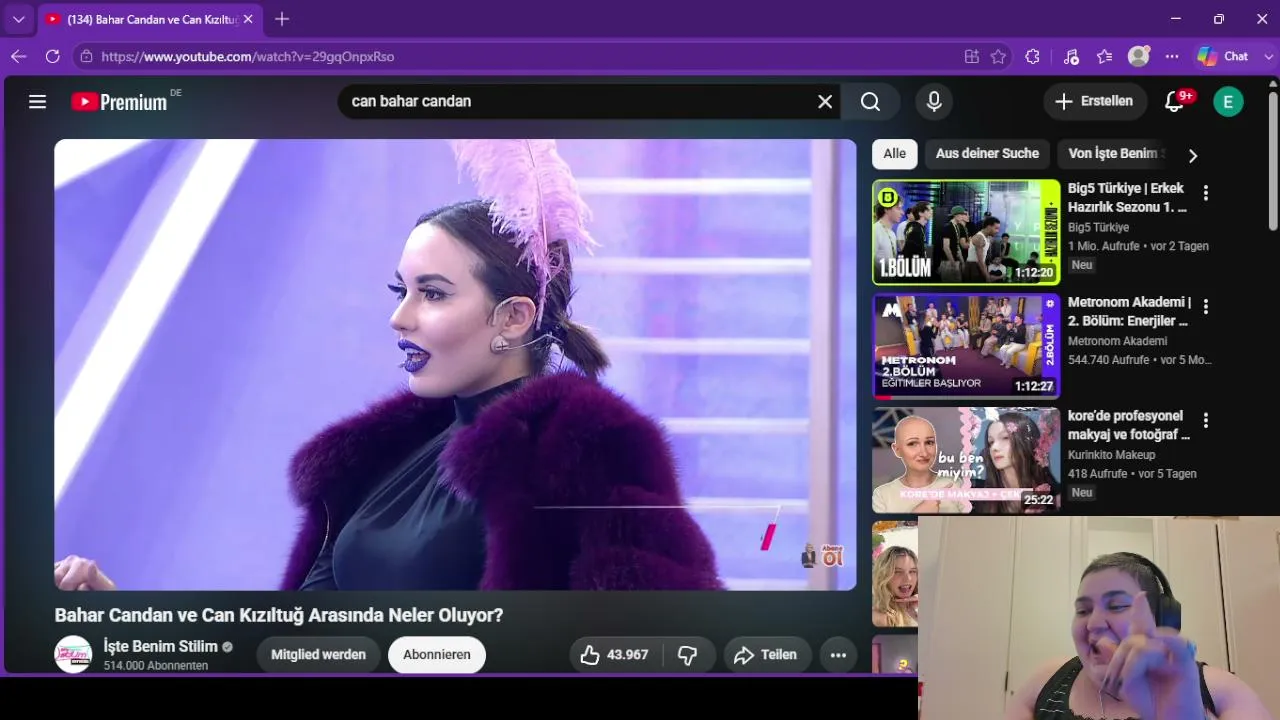Open options for Kurinkito Makeup video
The width and height of the screenshot is (1280, 720).
1205,421
